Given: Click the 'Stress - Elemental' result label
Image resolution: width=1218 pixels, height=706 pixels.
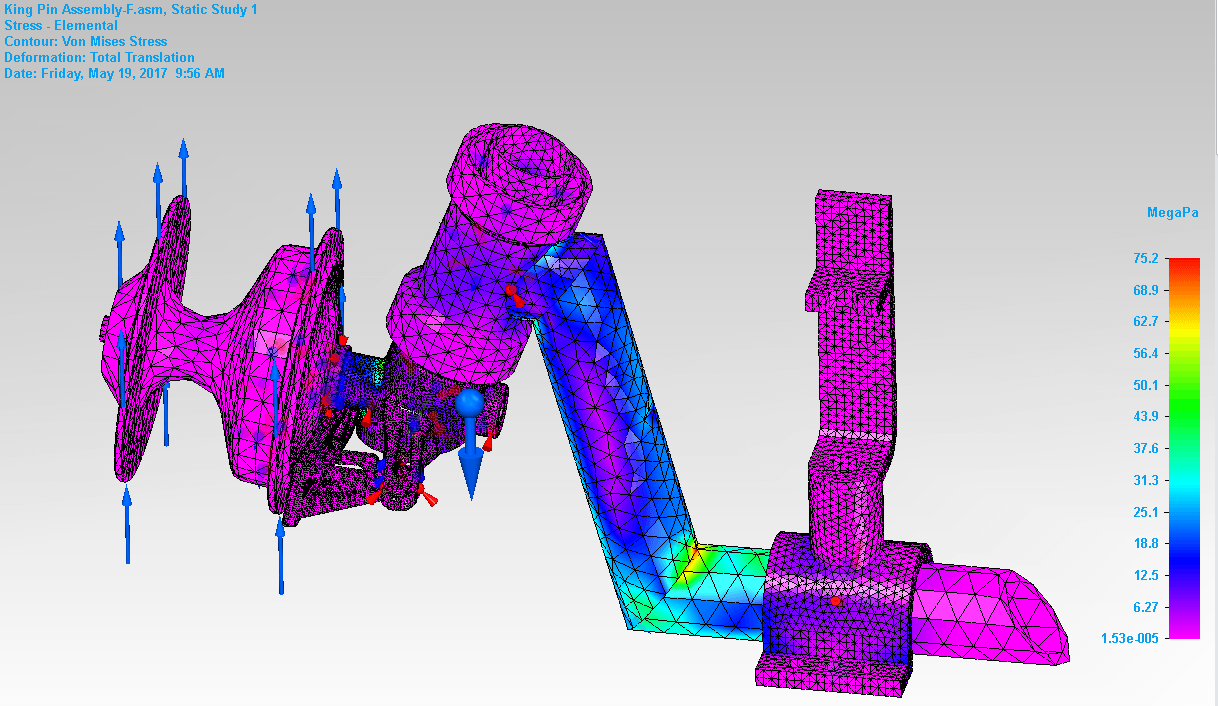Looking at the screenshot, I should point(61,26).
